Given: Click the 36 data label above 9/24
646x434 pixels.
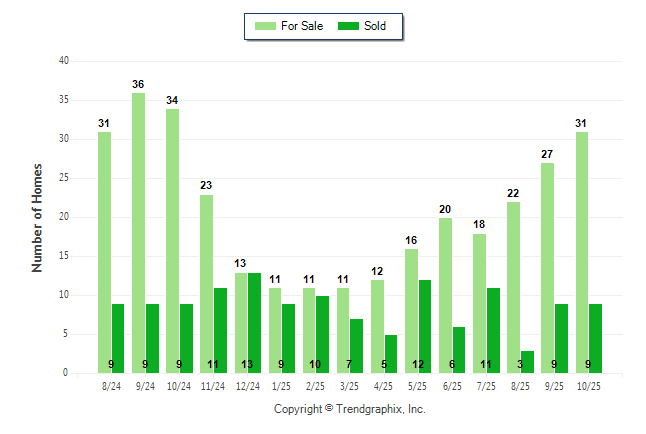Looking at the screenshot, I should point(138,84).
